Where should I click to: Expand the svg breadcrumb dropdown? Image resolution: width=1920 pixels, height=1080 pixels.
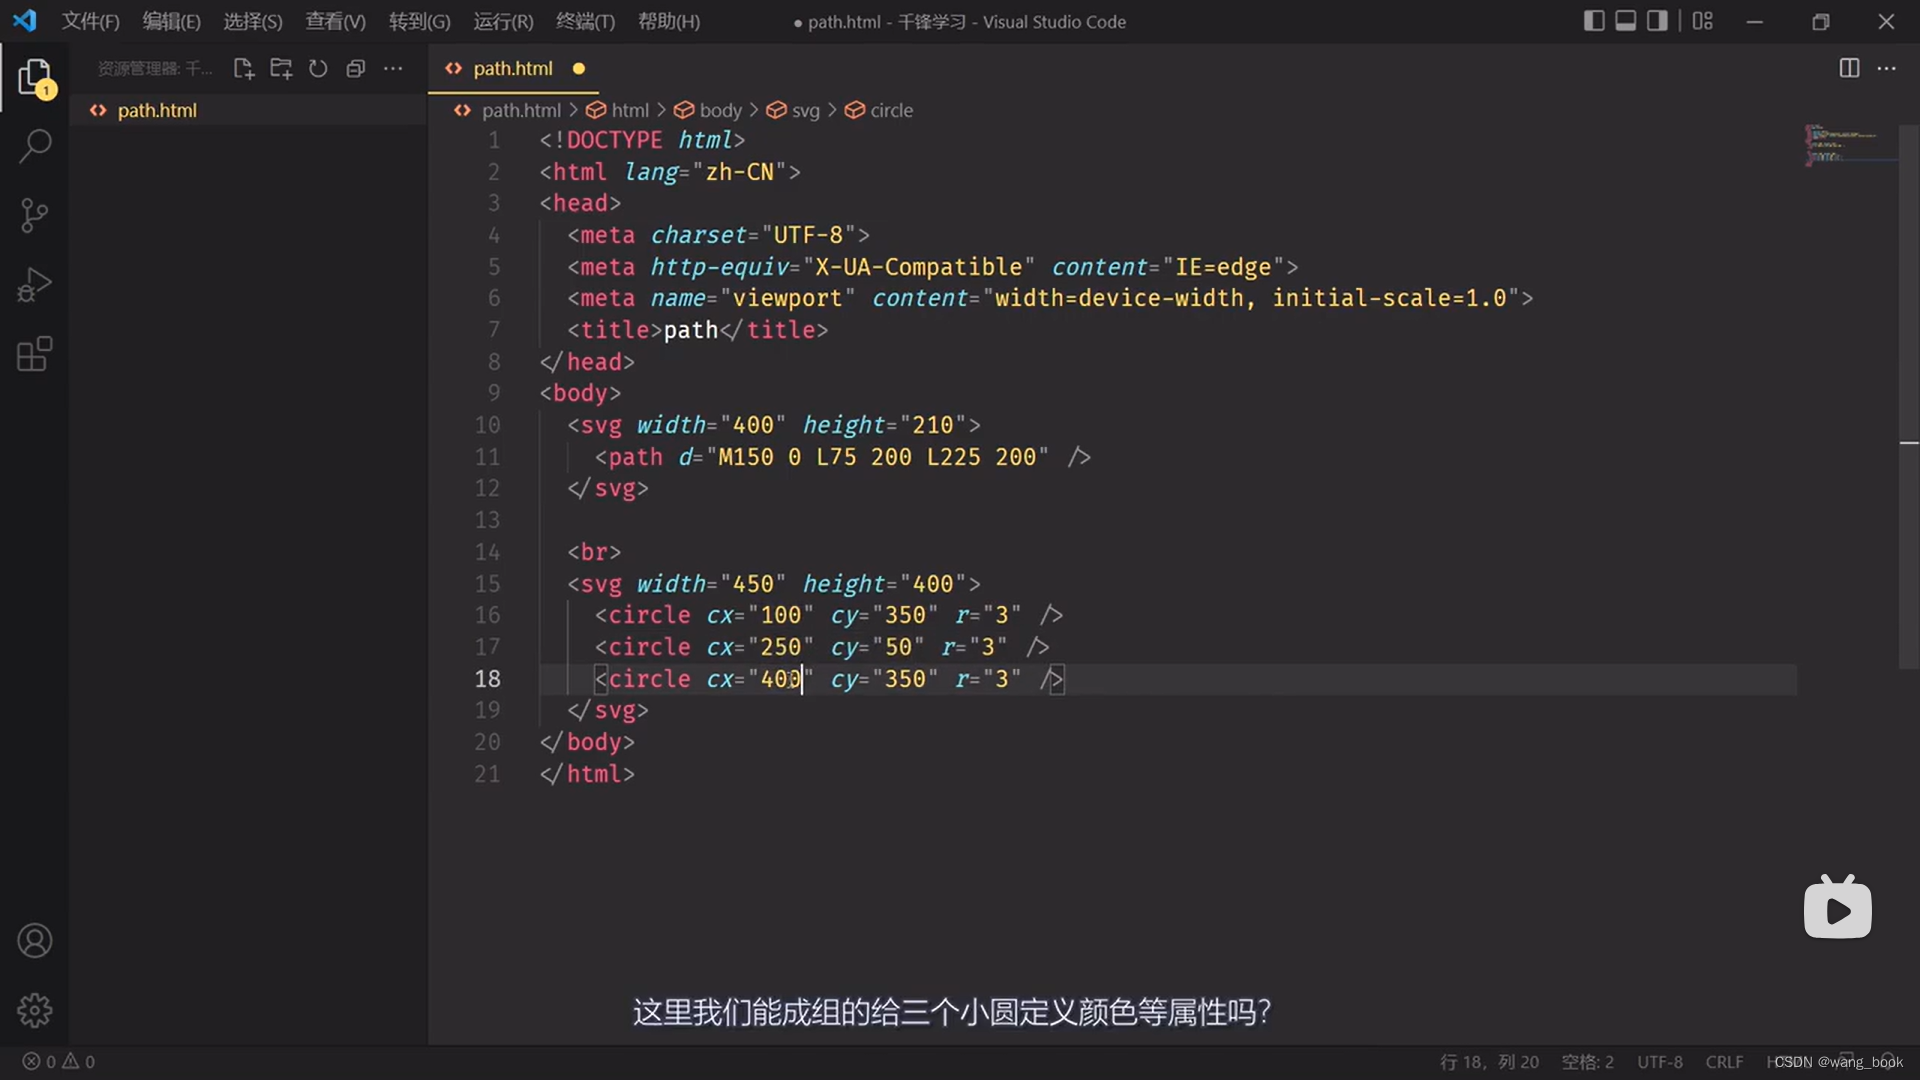[805, 110]
